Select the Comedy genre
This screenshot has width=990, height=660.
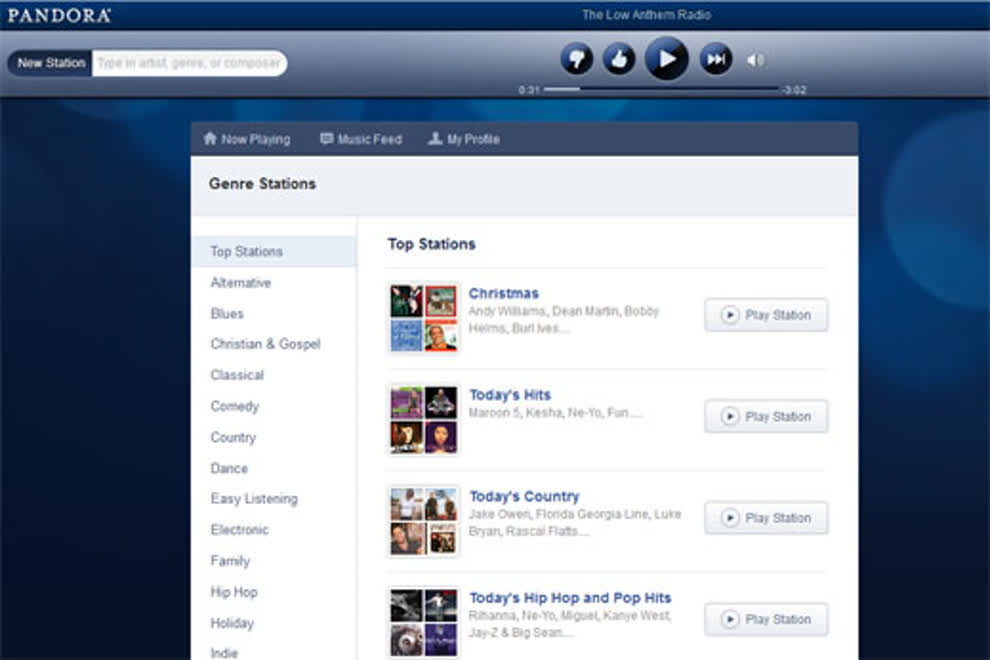pyautogui.click(x=235, y=406)
